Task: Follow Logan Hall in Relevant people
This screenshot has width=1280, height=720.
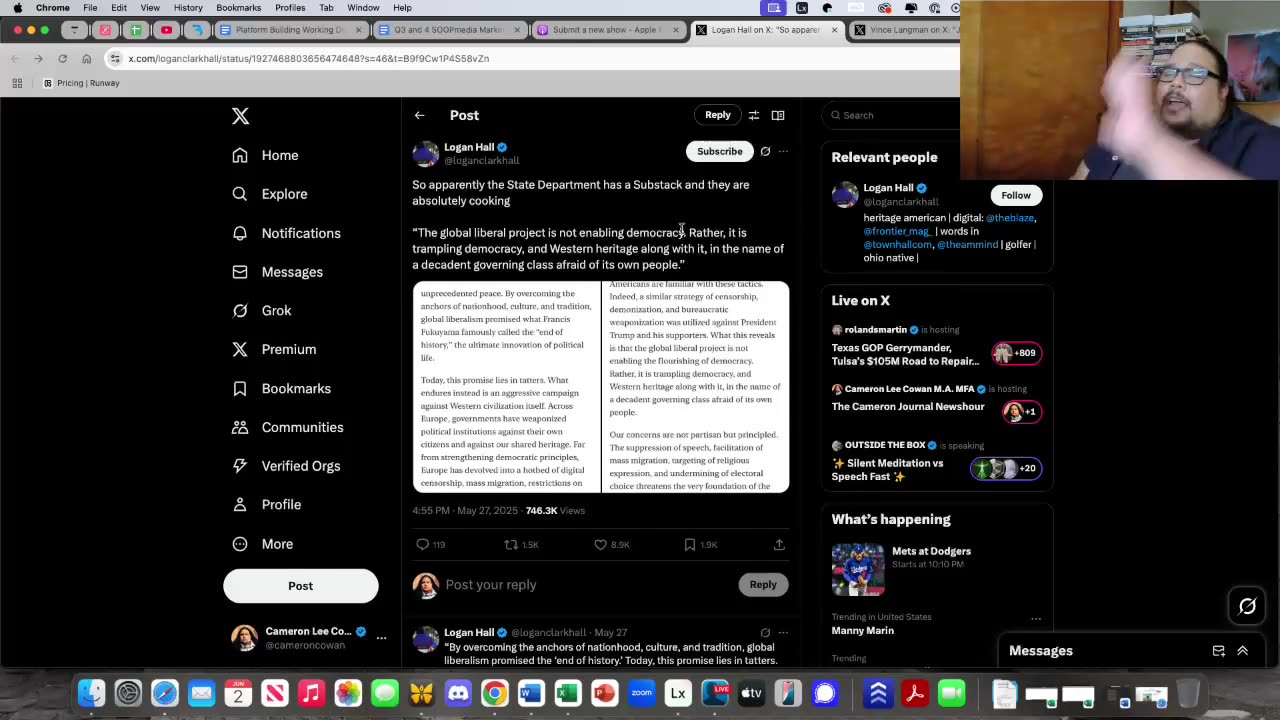Action: (1016, 195)
